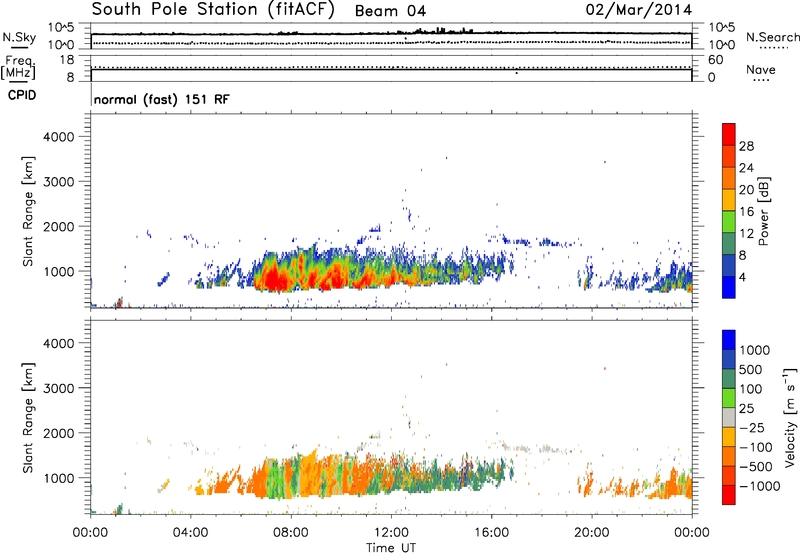Click the '12:00' time axis tick label

[x=391, y=533]
